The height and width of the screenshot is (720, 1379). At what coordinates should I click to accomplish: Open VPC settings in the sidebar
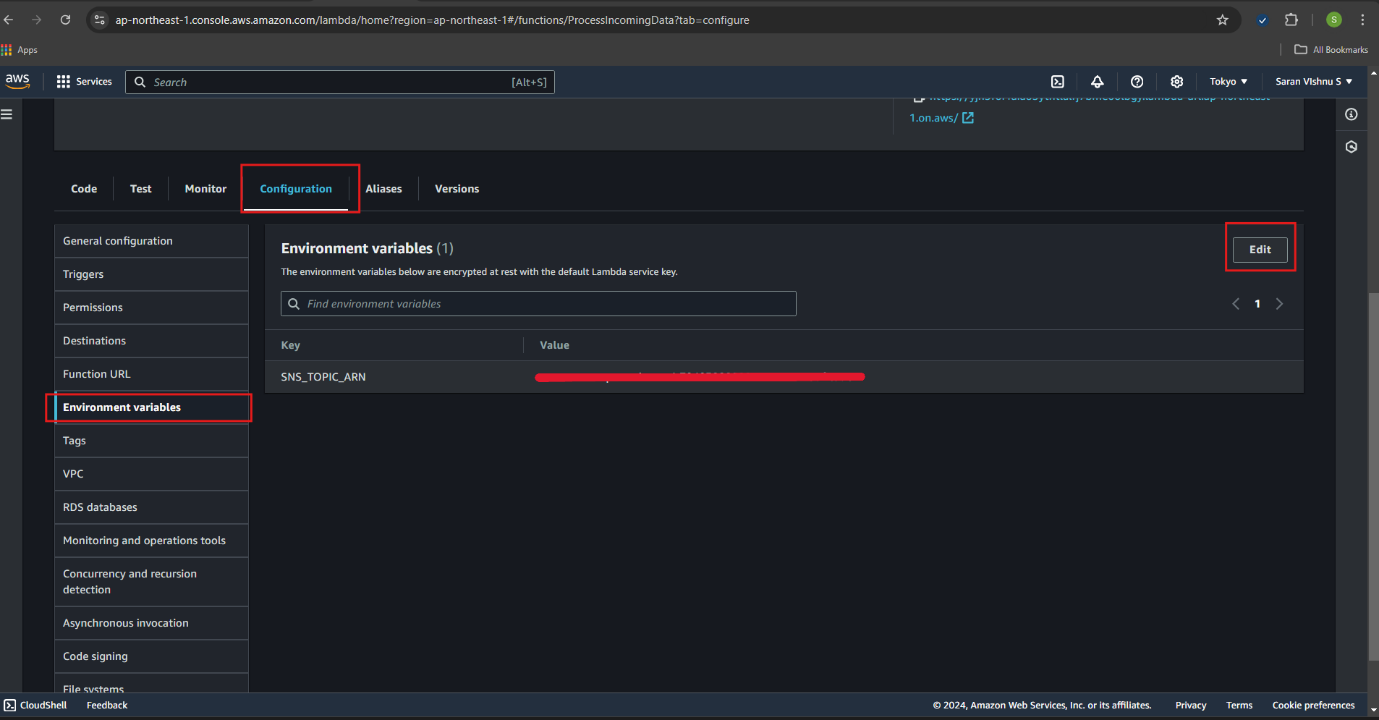pyautogui.click(x=73, y=474)
